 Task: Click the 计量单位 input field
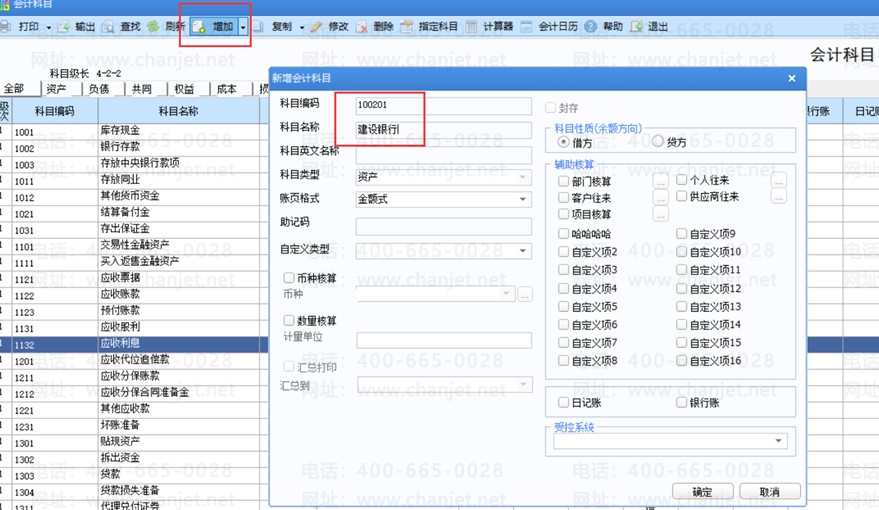click(444, 340)
